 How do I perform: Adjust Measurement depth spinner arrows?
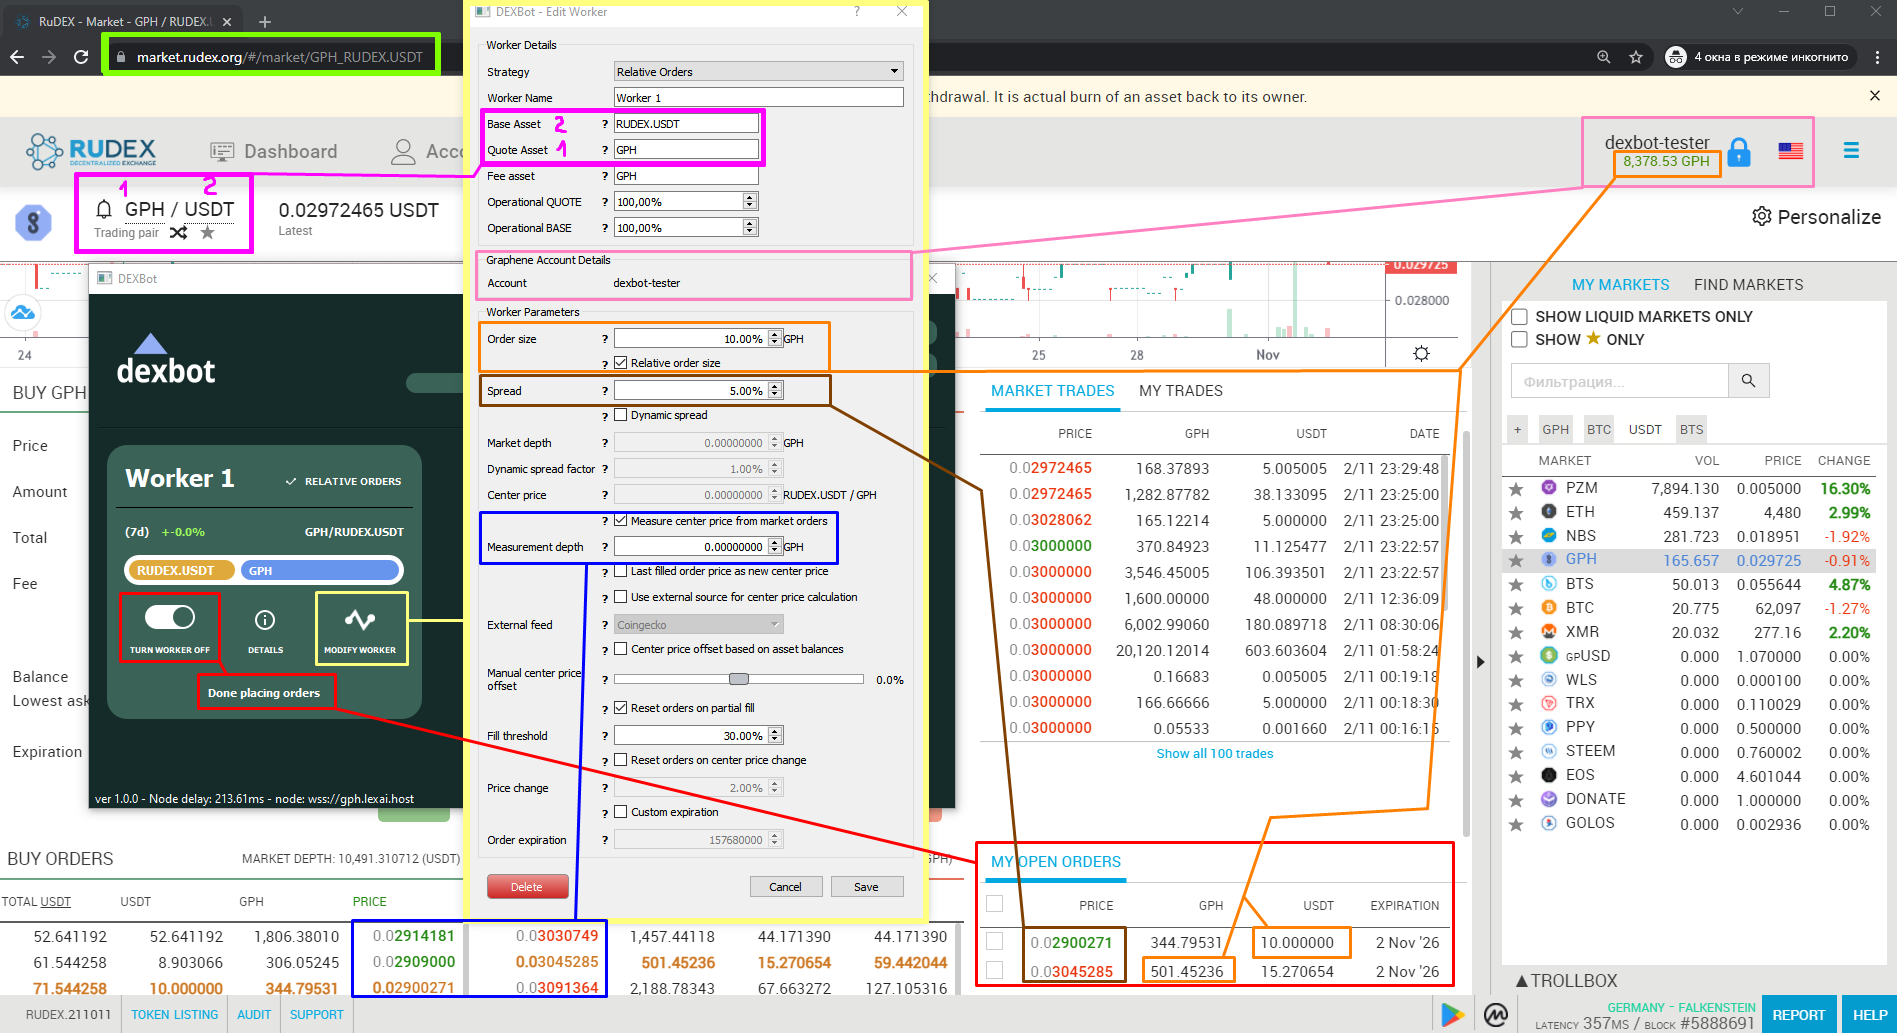tap(774, 547)
